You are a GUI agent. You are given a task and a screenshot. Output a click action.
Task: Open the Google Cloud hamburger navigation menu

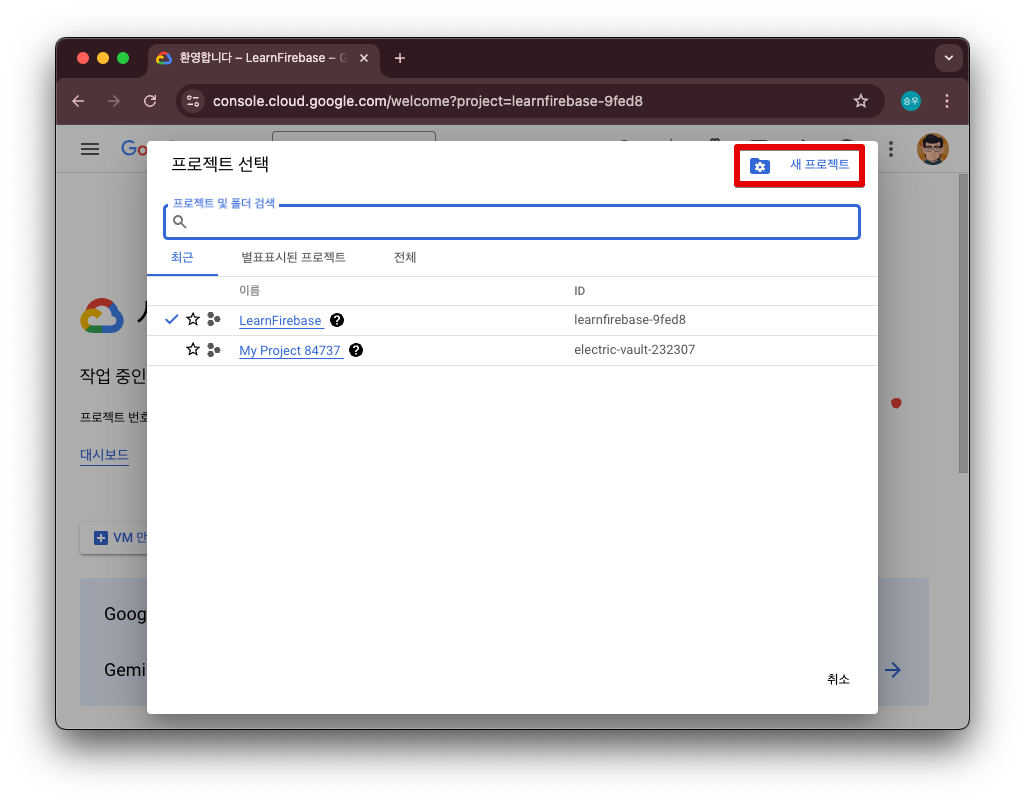(x=90, y=149)
